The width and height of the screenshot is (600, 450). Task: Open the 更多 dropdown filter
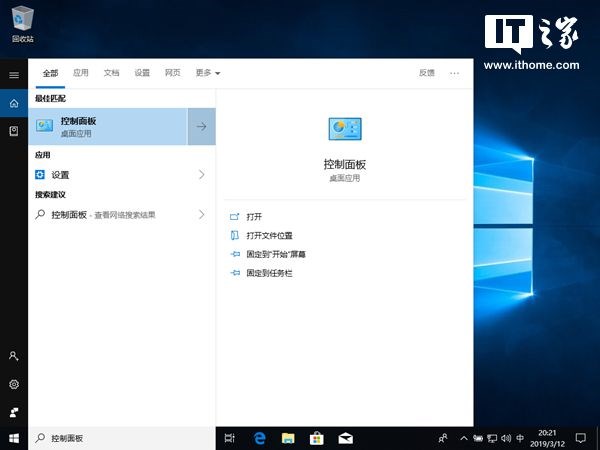coord(208,73)
